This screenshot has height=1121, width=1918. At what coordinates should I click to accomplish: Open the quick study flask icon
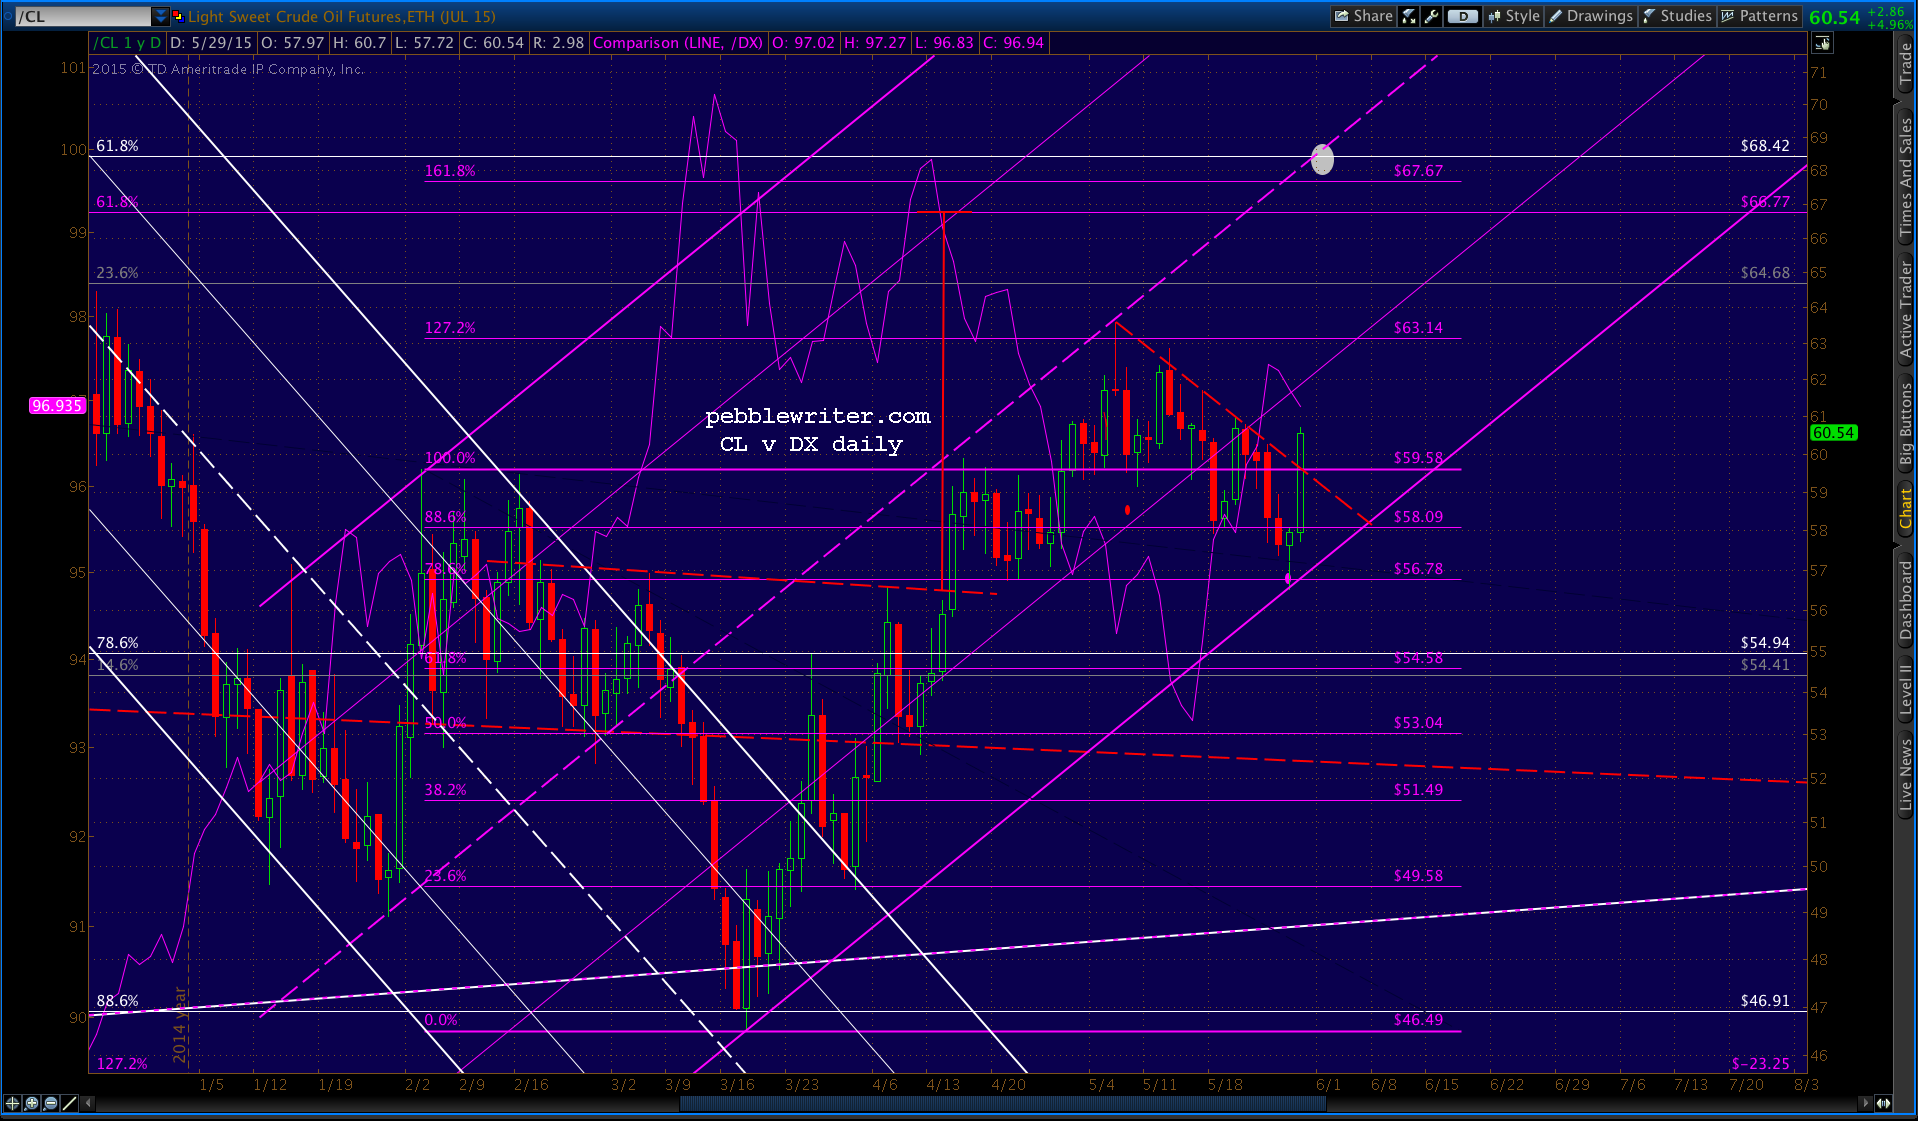coord(1409,16)
